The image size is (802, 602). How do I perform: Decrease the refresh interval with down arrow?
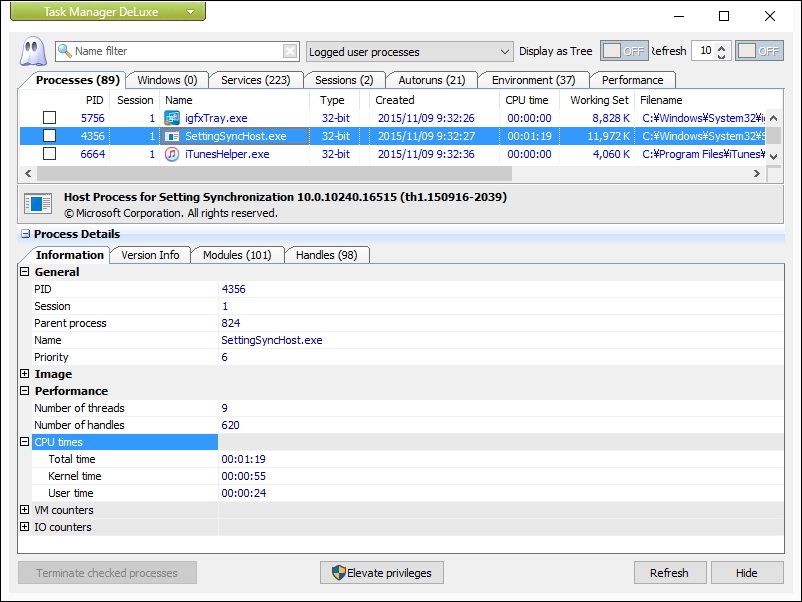[x=722, y=56]
